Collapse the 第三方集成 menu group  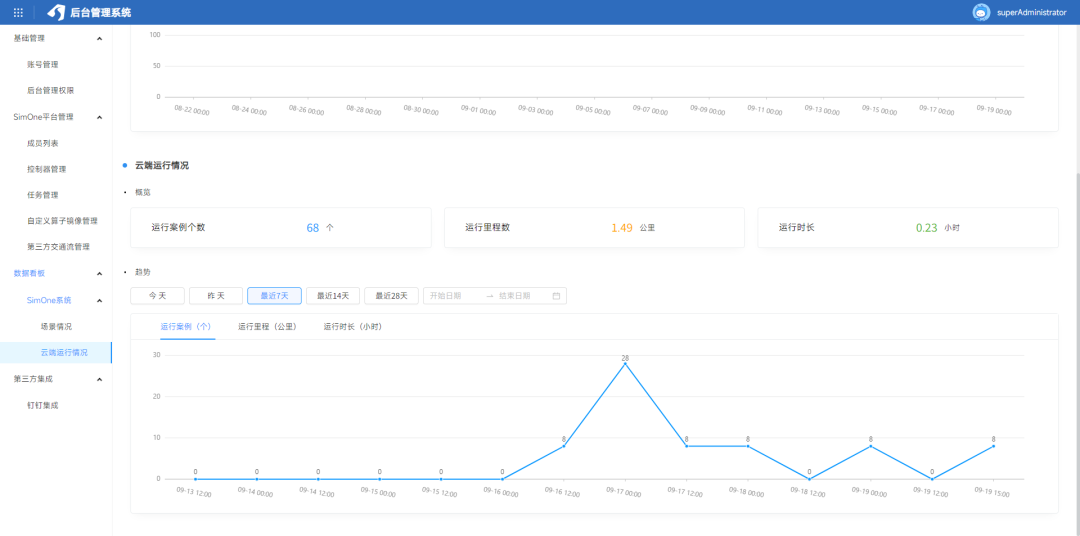tap(99, 379)
